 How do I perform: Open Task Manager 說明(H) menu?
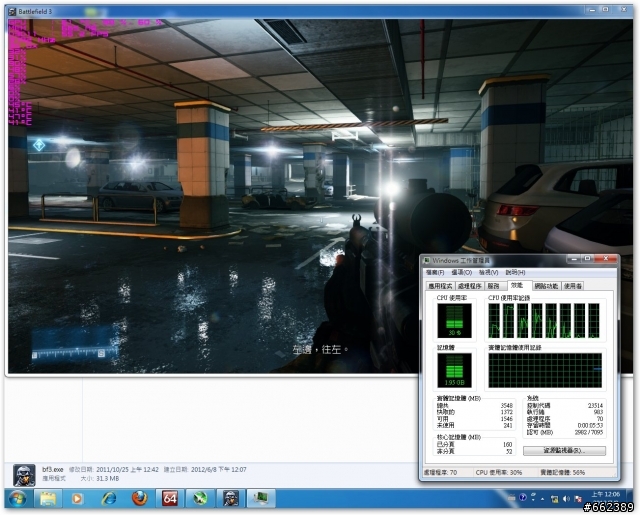click(x=516, y=273)
